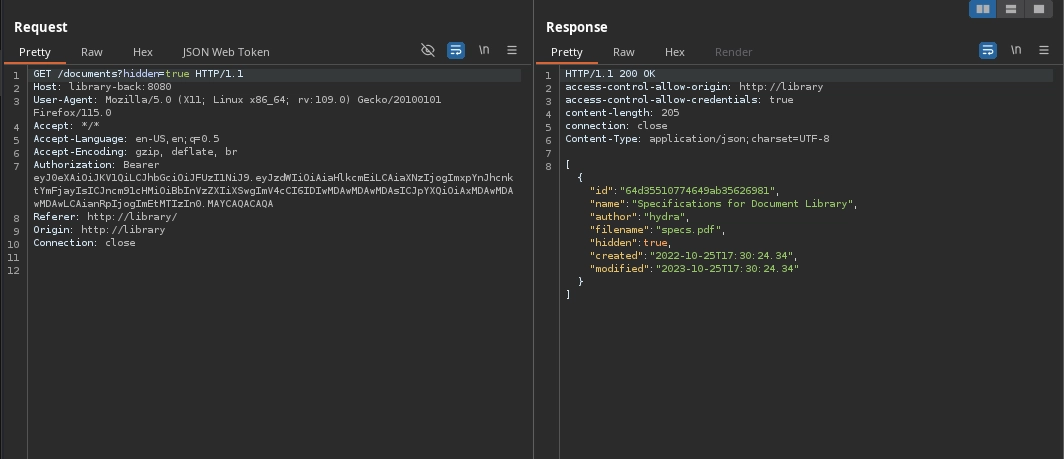Select the Response Pretty tab
Screen dimensions: 1064x459
[566, 52]
